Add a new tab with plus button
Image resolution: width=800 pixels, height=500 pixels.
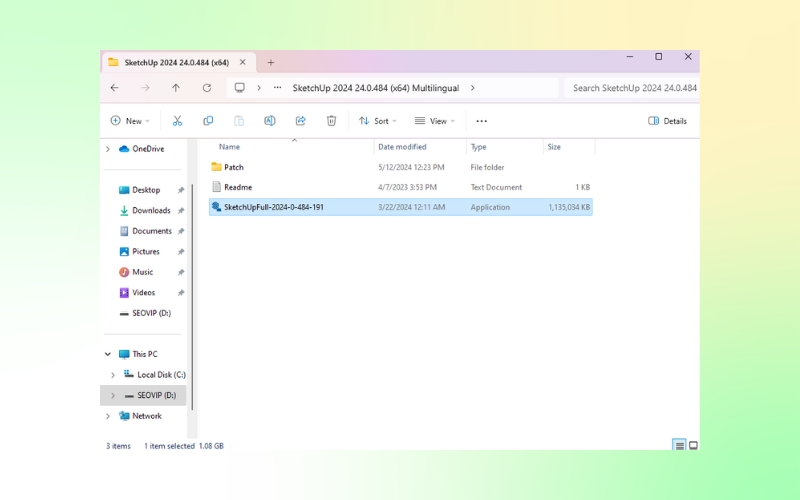pyautogui.click(x=270, y=62)
